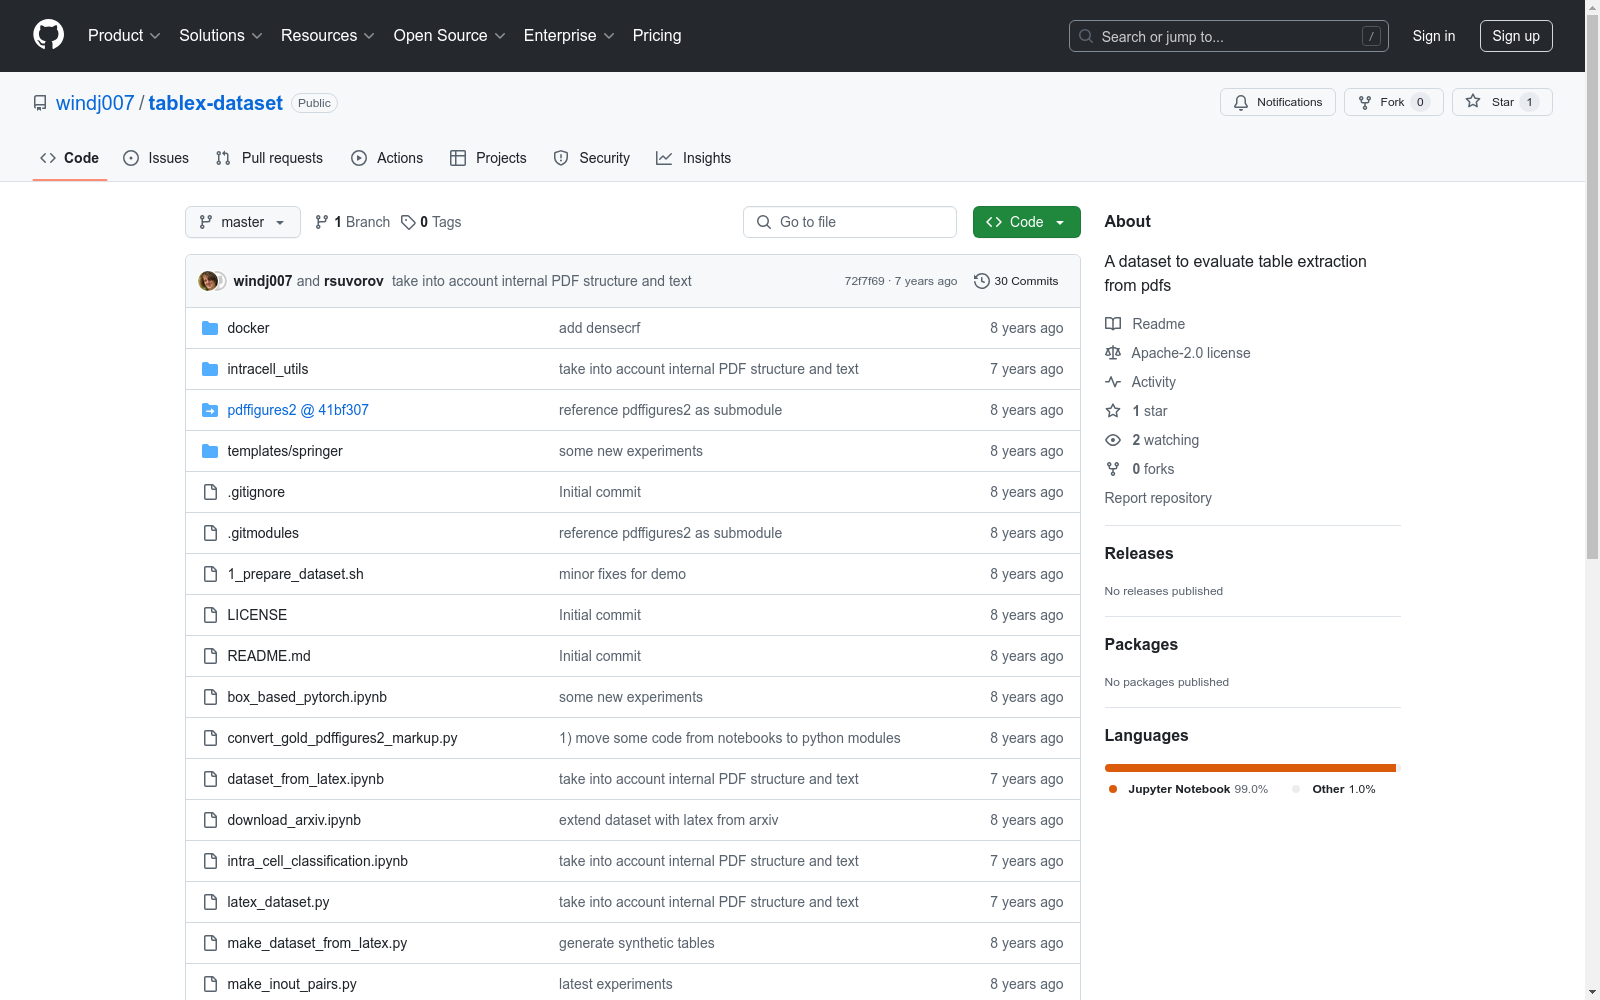
Task: Click the rsuvorov author link
Action: [354, 281]
